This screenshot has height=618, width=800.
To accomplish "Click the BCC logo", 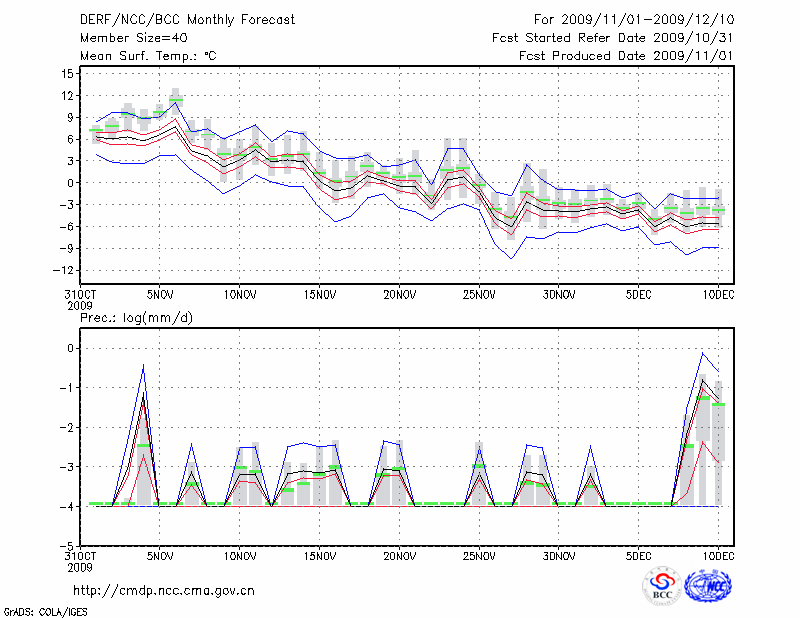I will [x=661, y=586].
